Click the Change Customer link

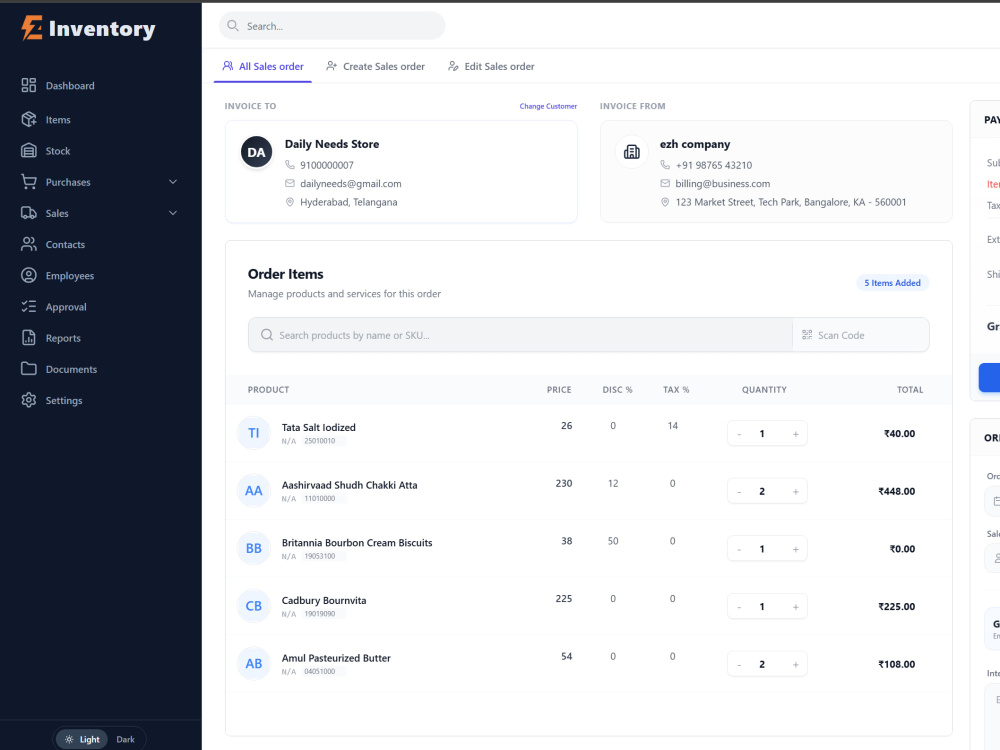click(548, 106)
